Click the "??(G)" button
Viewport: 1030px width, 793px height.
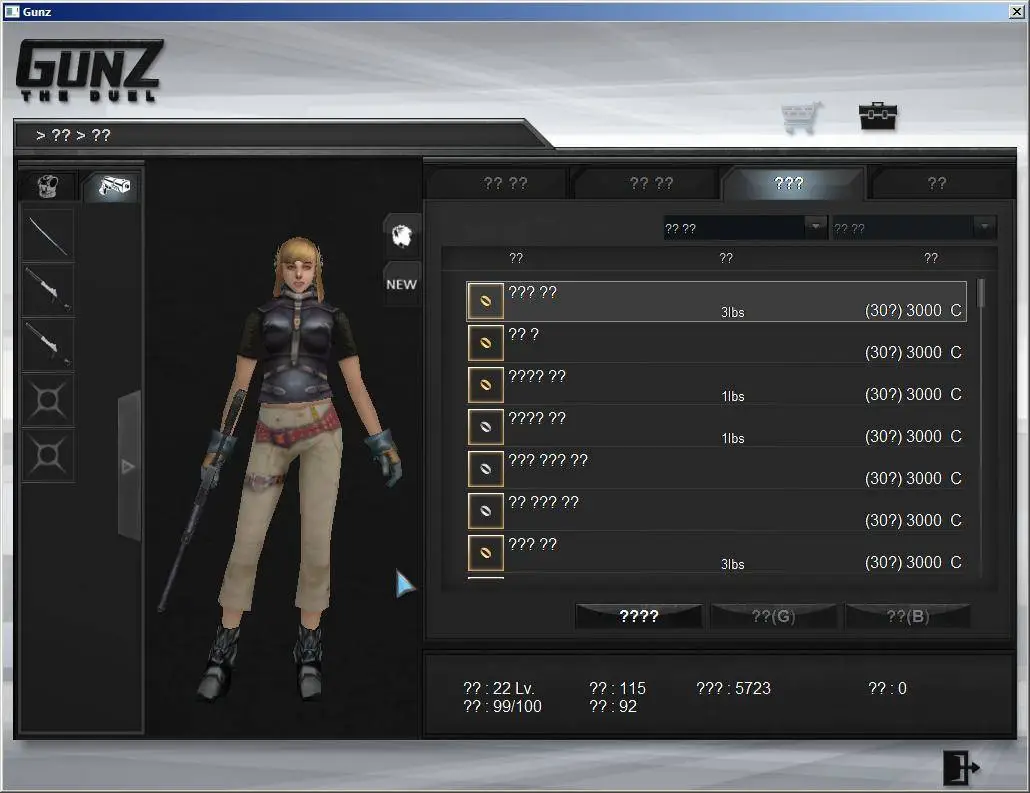[x=773, y=616]
